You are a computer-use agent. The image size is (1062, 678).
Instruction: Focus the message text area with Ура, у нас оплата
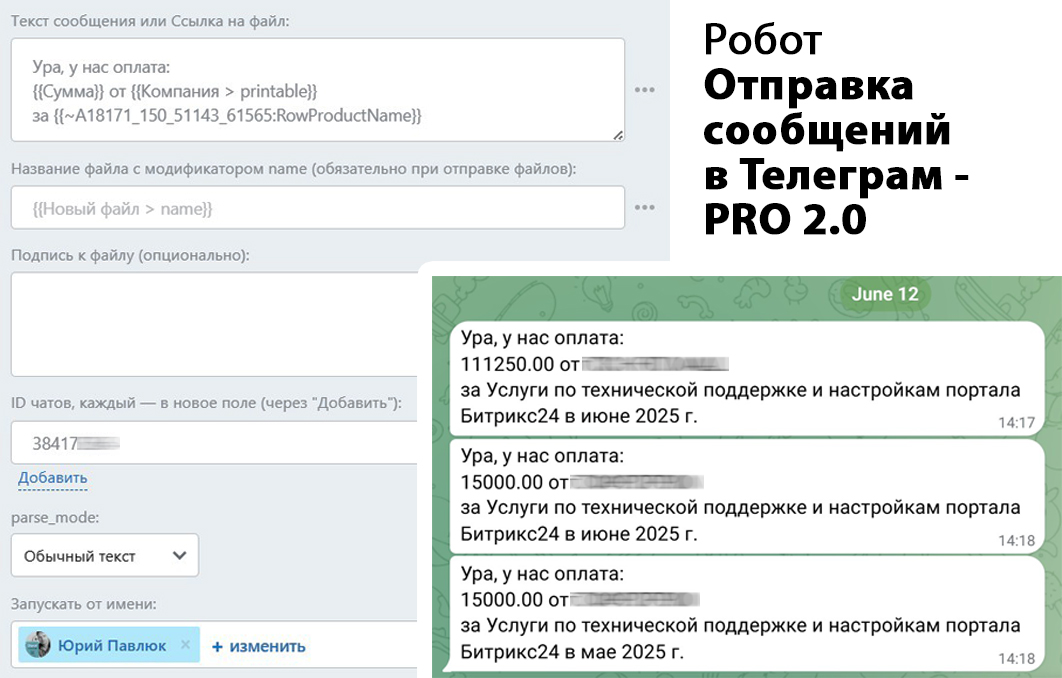click(318, 90)
